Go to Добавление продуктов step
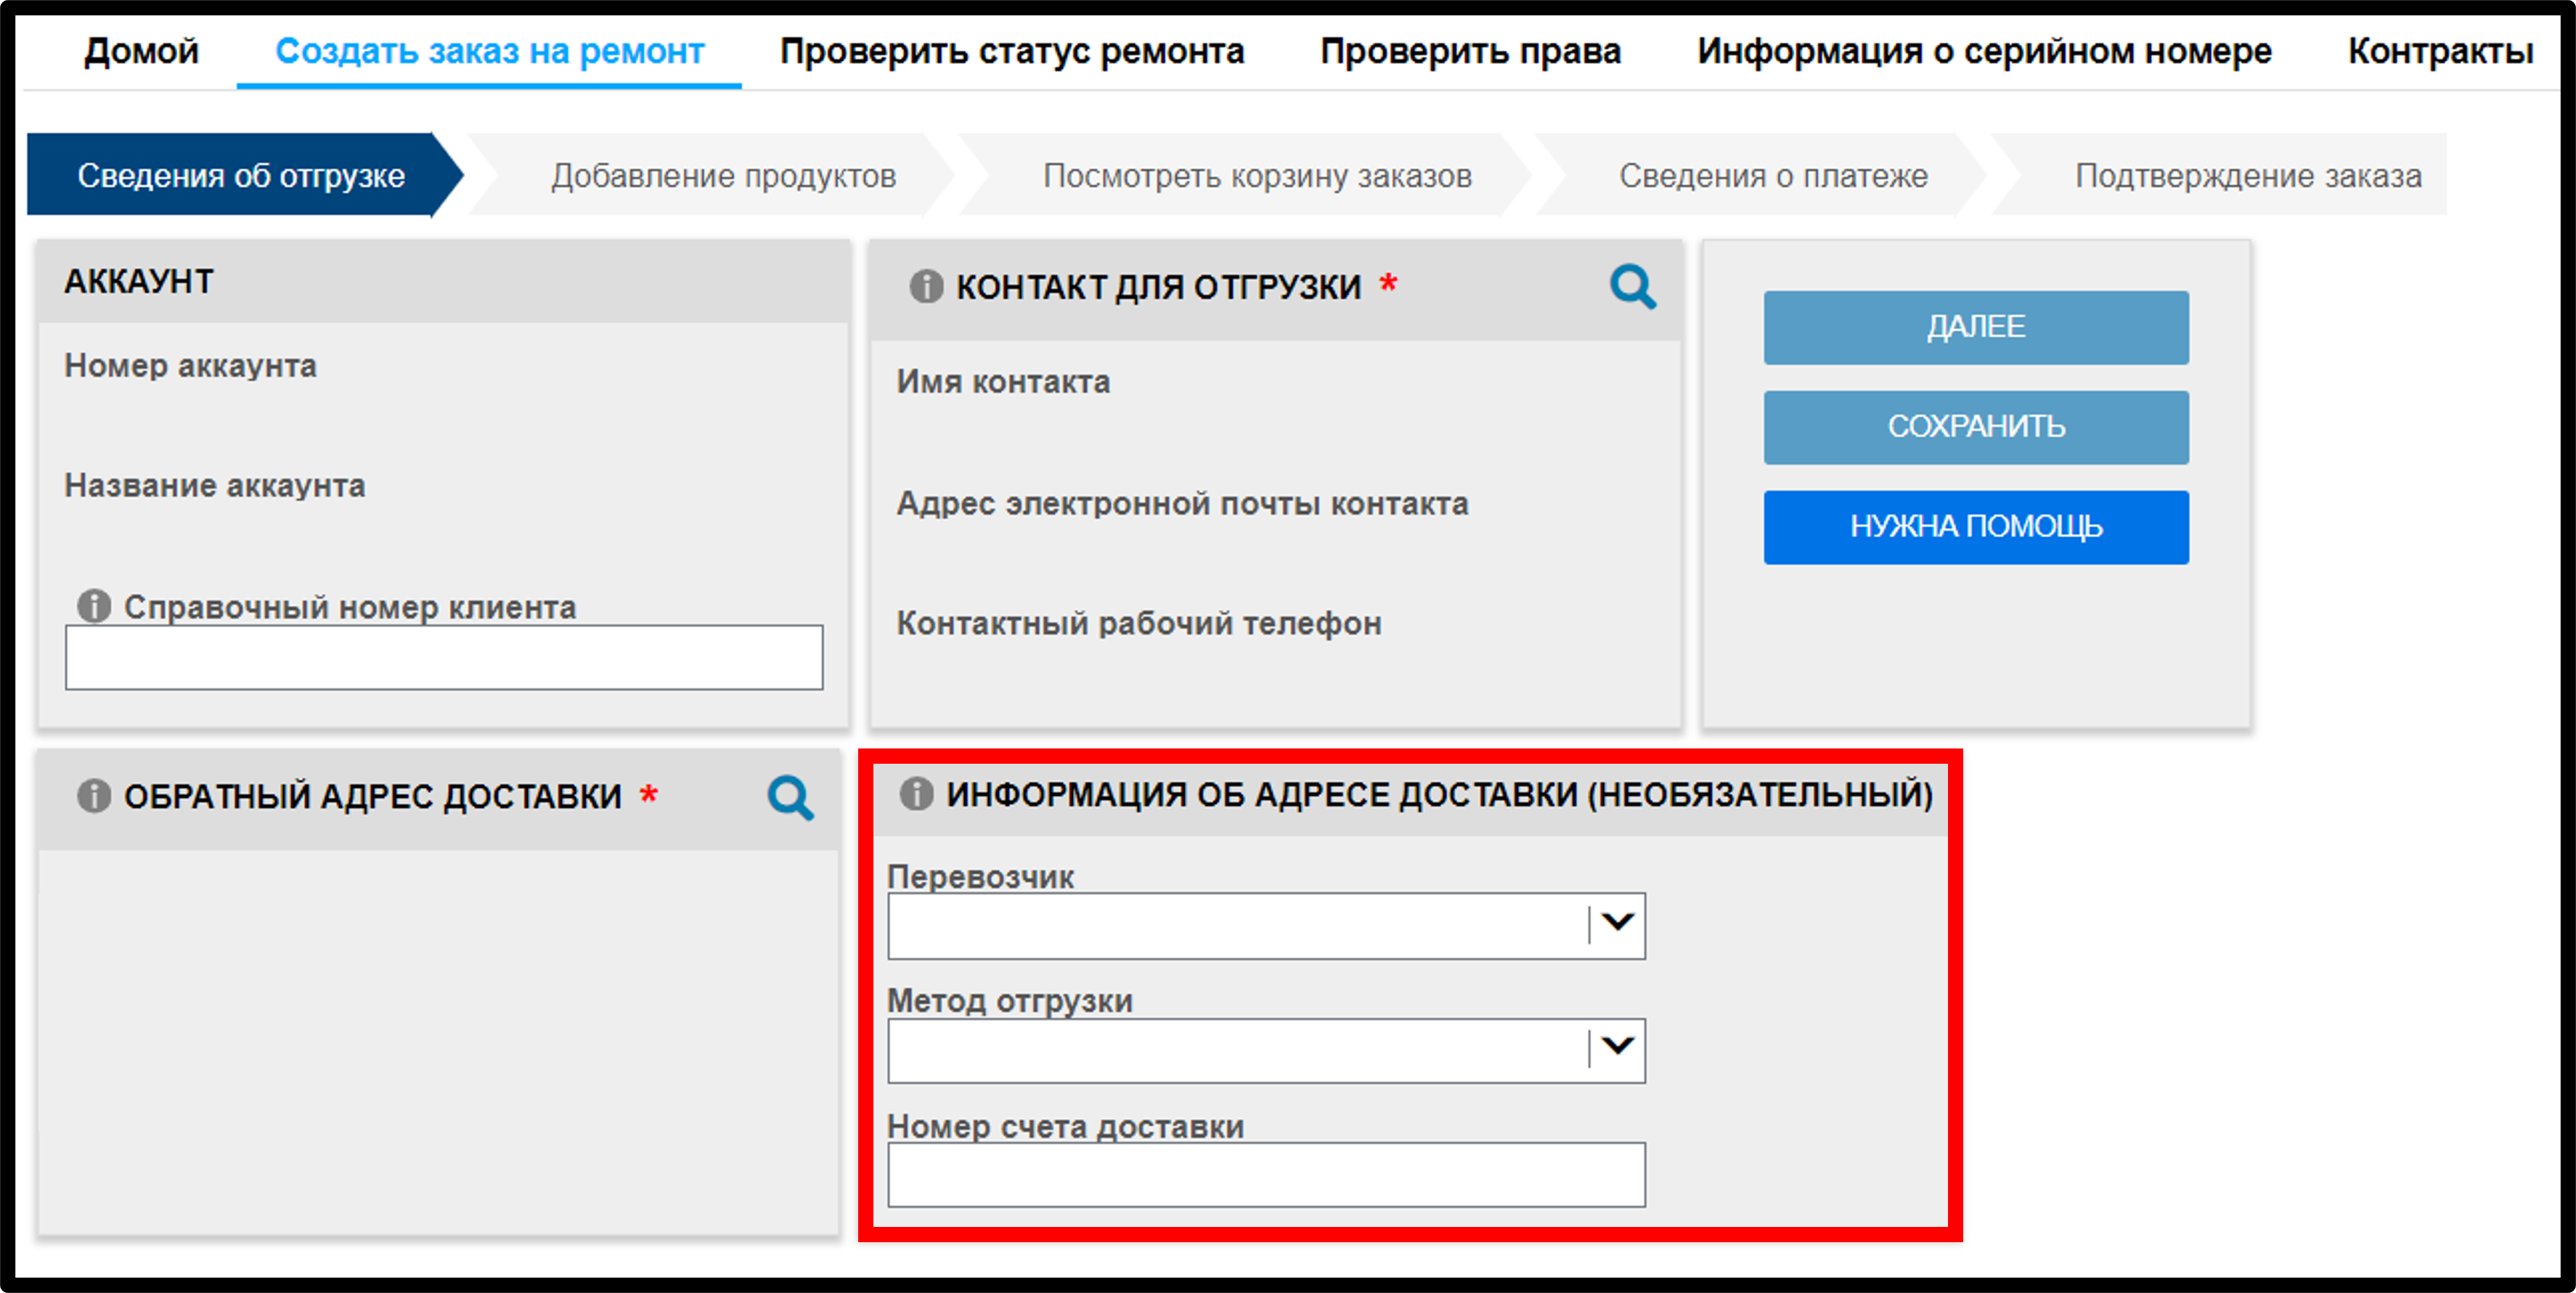 point(723,175)
